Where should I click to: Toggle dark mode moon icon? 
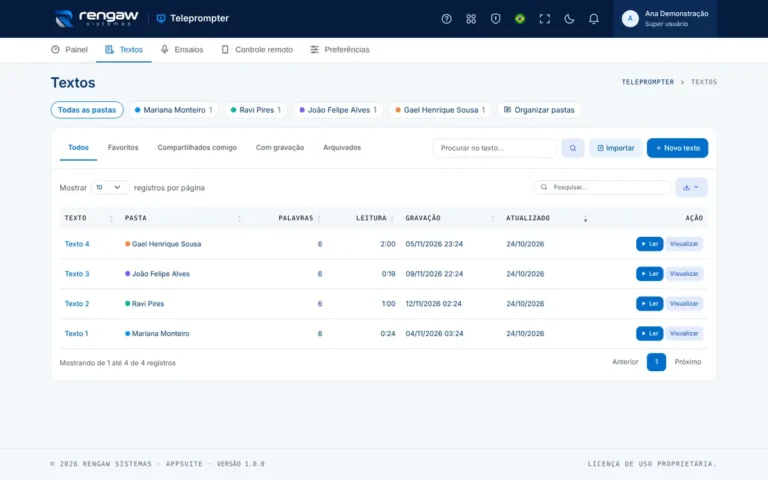569,19
